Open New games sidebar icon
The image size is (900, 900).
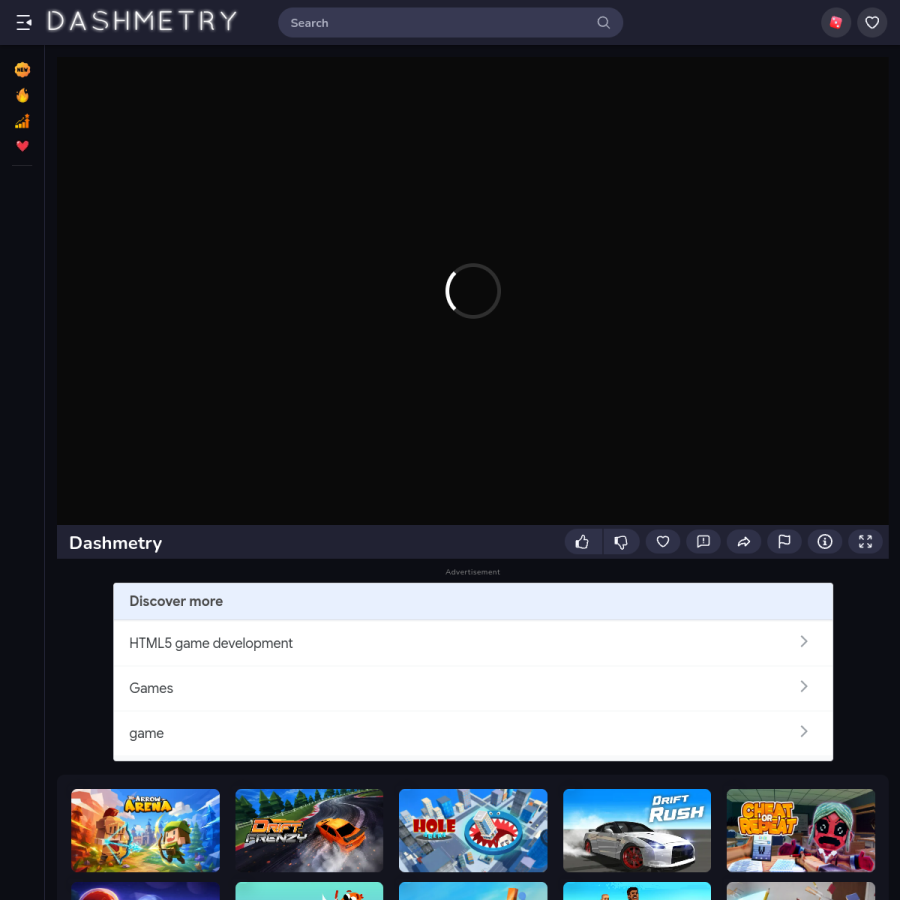point(22,69)
